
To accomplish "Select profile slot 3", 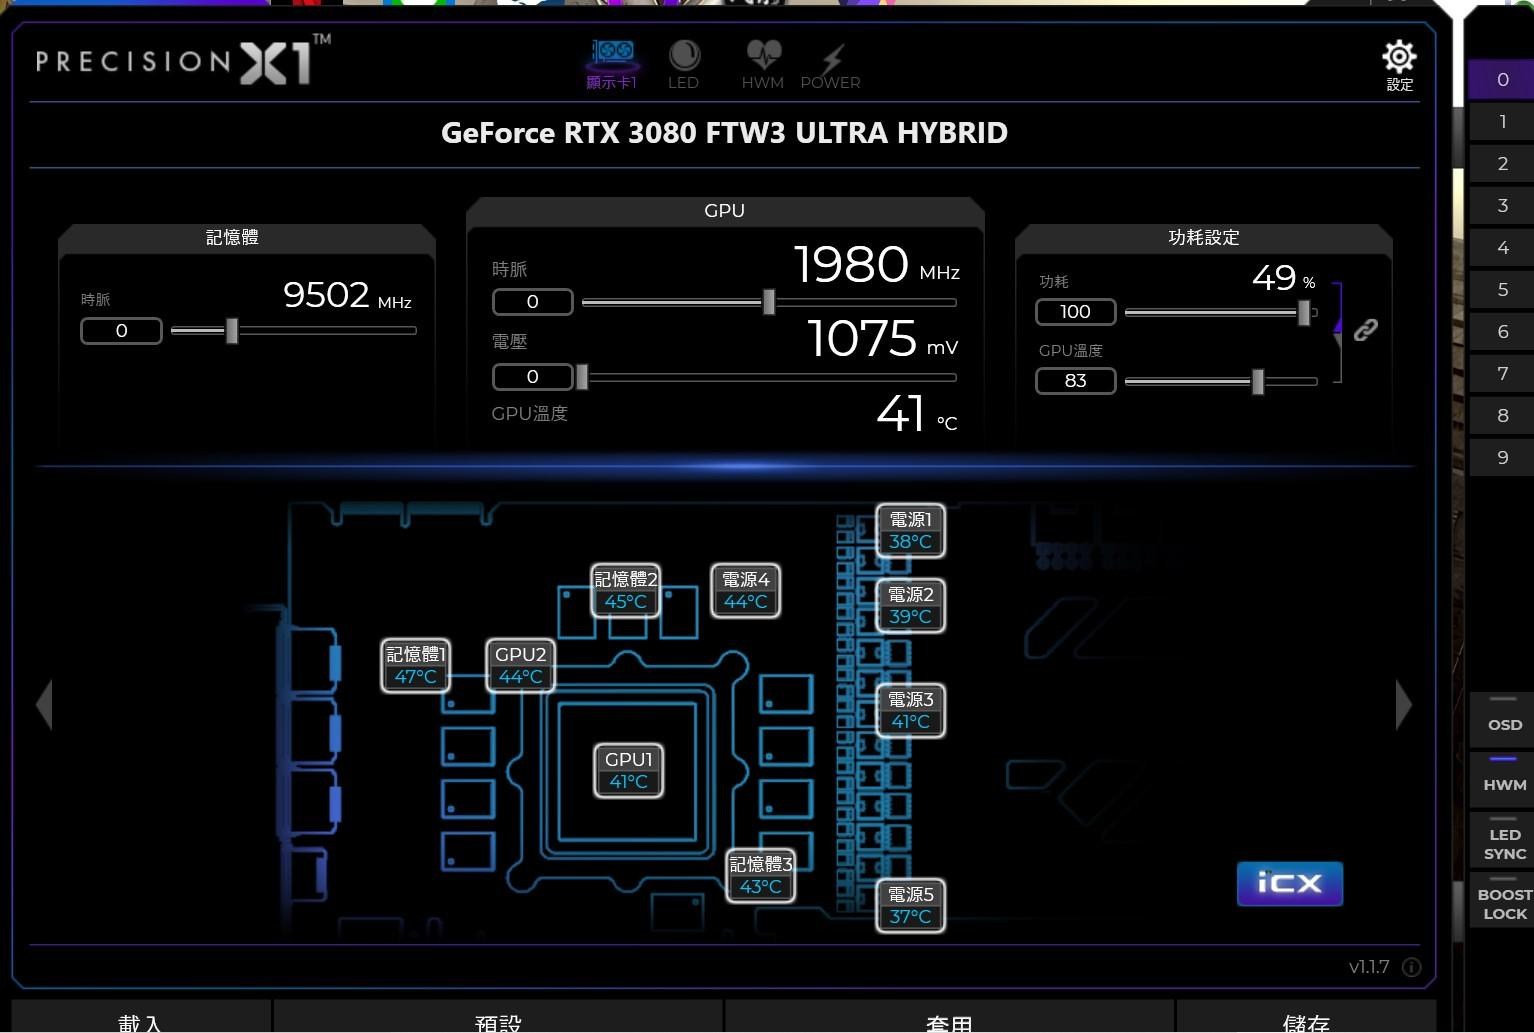I will pyautogui.click(x=1502, y=206).
